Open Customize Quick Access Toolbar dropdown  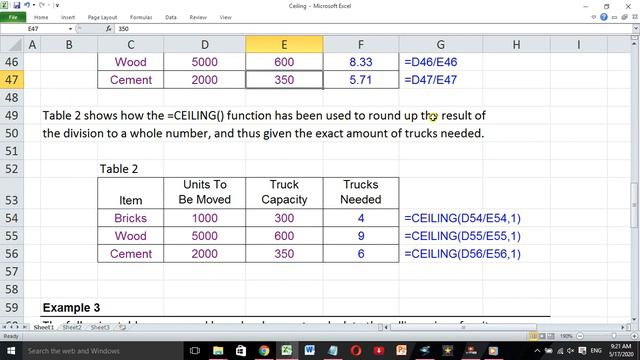click(x=57, y=5)
